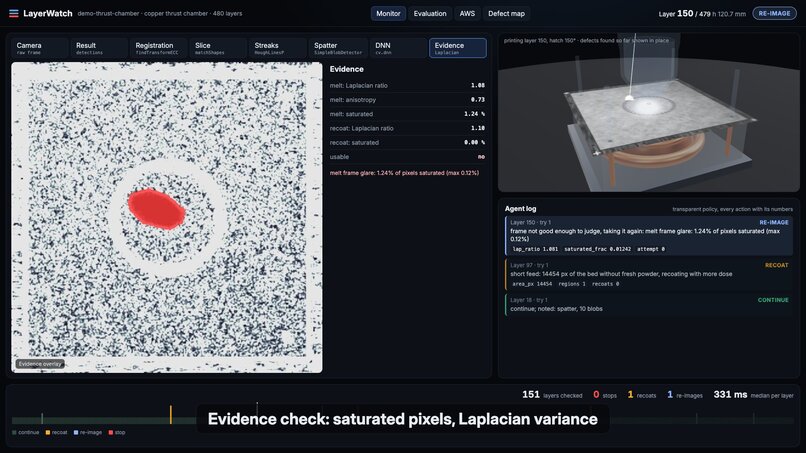This screenshot has width=806, height=453.
Task: Click the red stop legend swatch
Action: click(111, 432)
